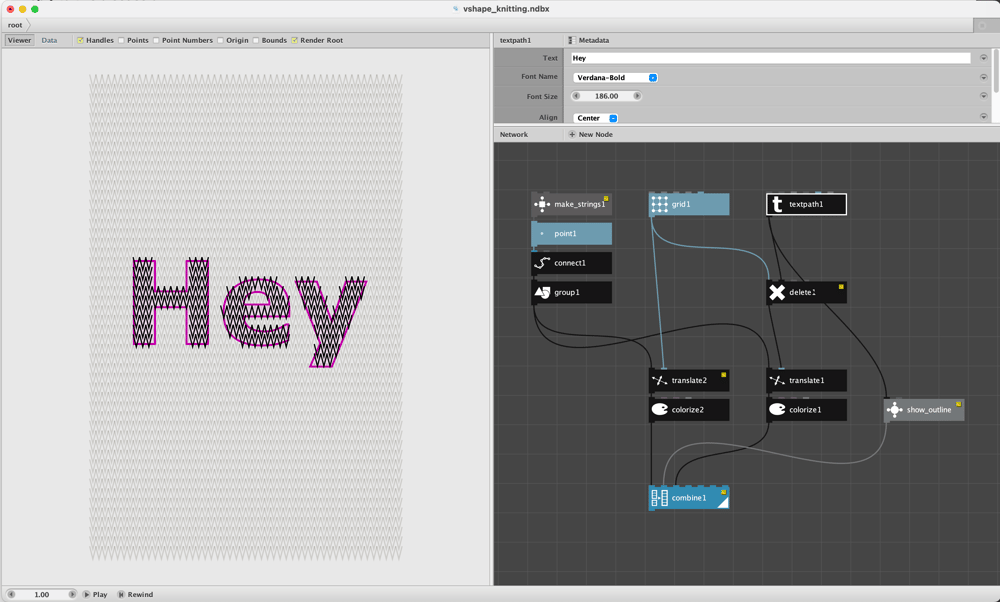1000x602 pixels.
Task: Select the connect1 node curve icon
Action: (x=542, y=263)
